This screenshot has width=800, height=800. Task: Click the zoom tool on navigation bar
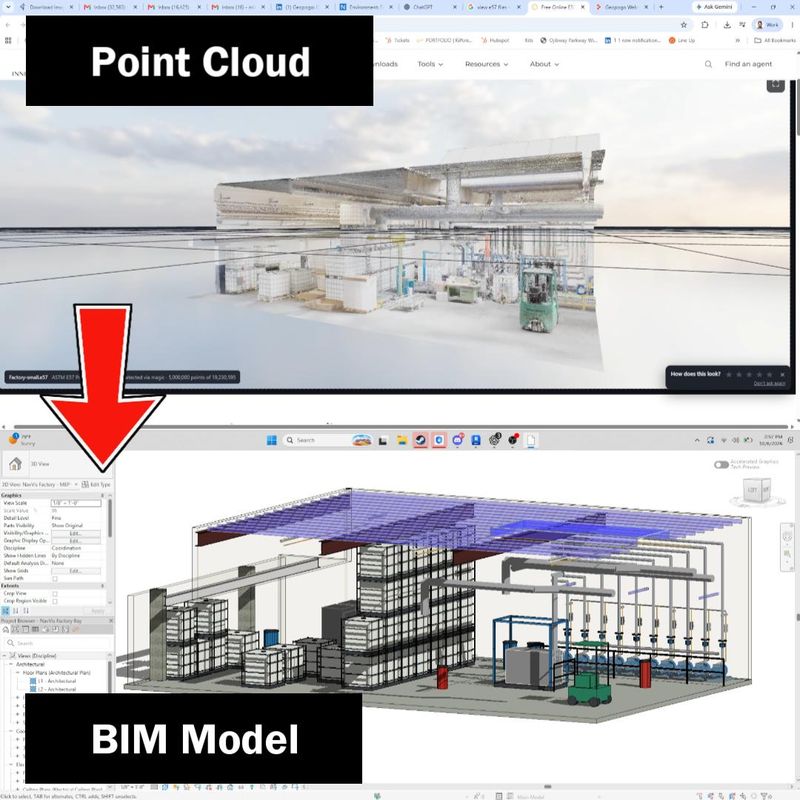pyautogui.click(x=788, y=552)
